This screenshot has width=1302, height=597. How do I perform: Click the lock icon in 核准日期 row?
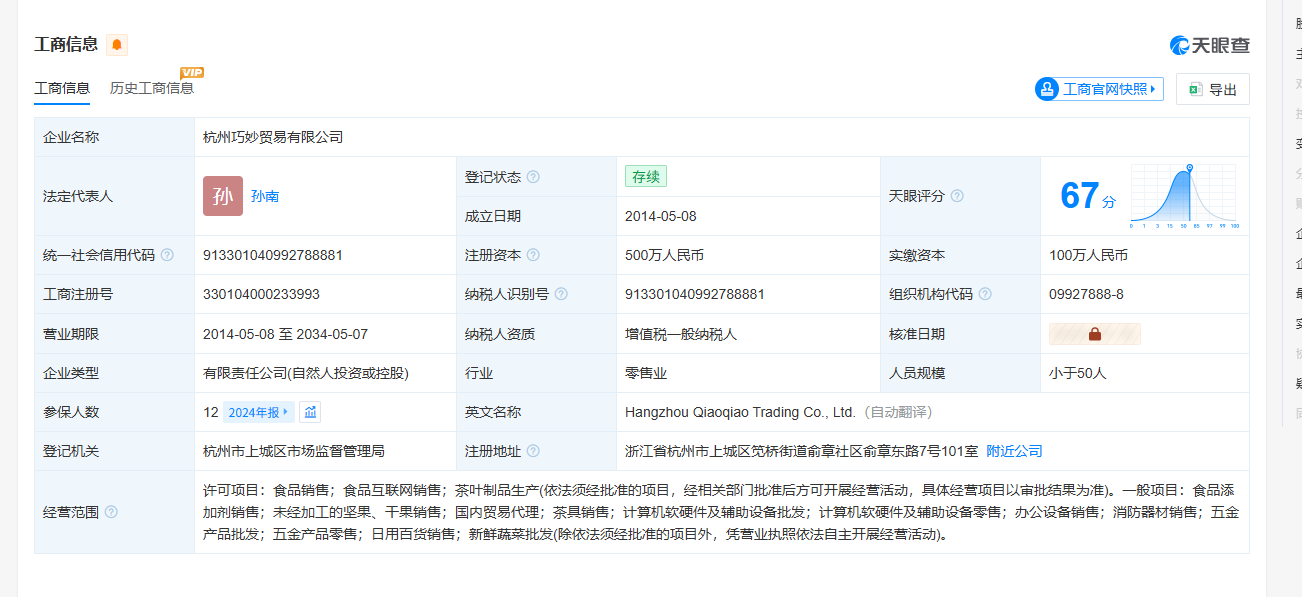(x=1094, y=334)
